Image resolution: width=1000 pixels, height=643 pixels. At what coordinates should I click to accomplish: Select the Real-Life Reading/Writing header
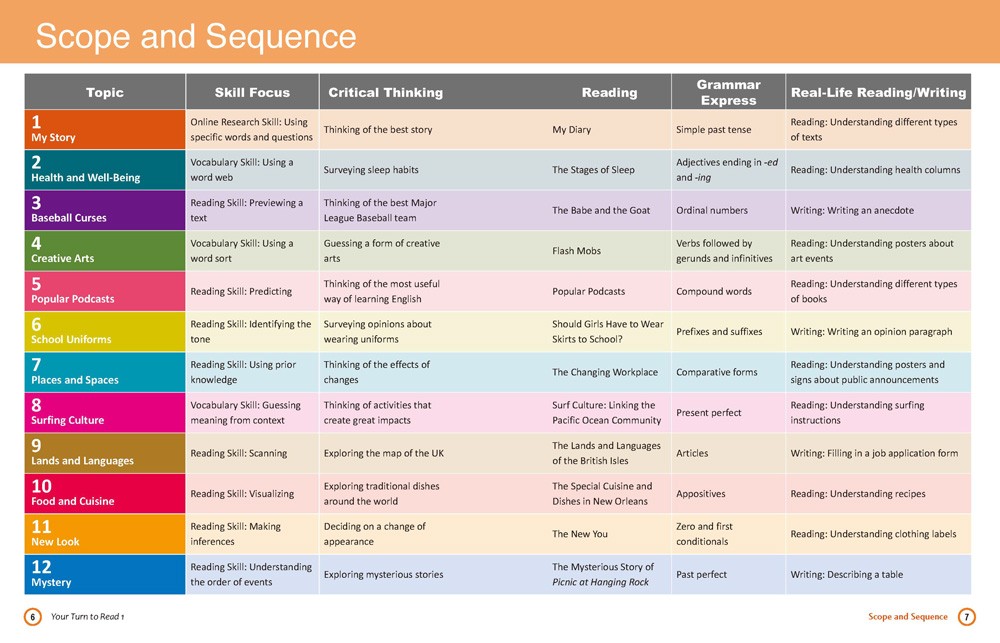coord(878,92)
